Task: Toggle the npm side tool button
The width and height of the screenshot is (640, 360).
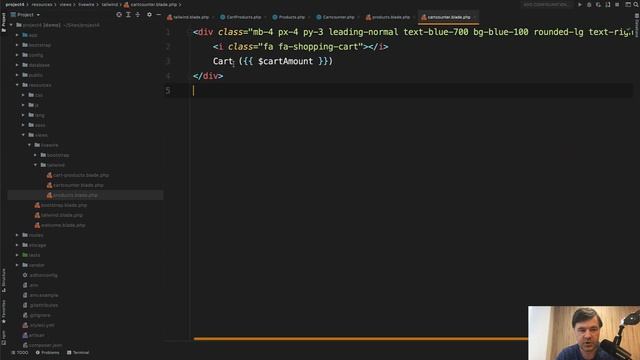Action: click(x=4, y=337)
